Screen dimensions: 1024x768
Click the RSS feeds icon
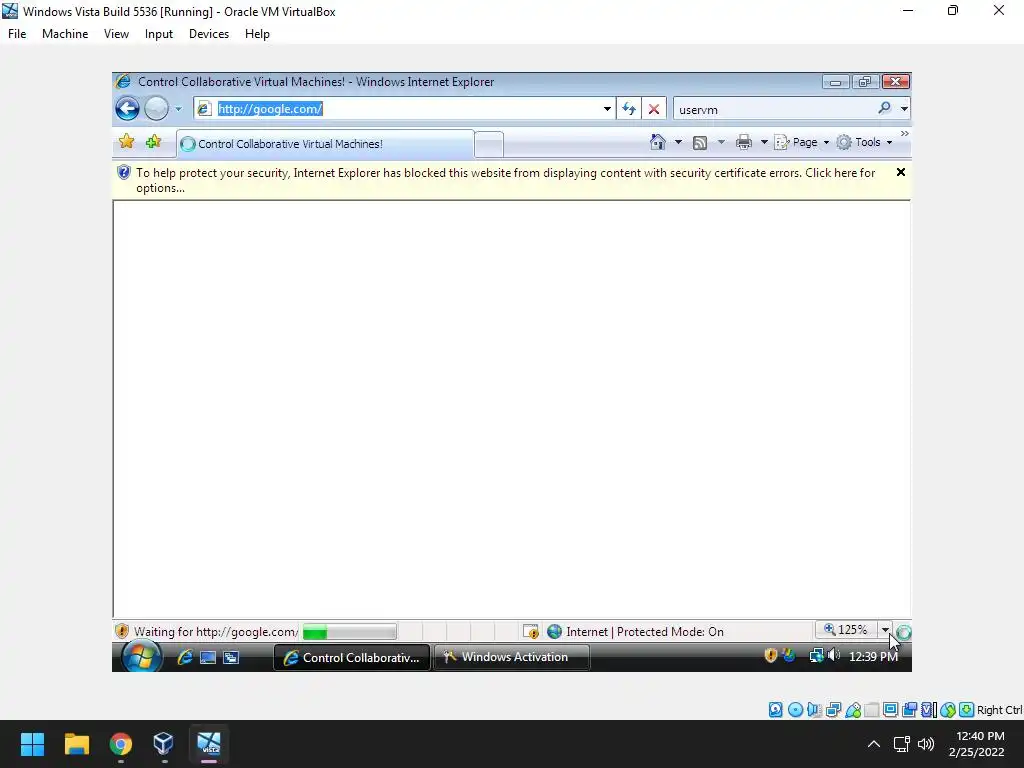[699, 142]
